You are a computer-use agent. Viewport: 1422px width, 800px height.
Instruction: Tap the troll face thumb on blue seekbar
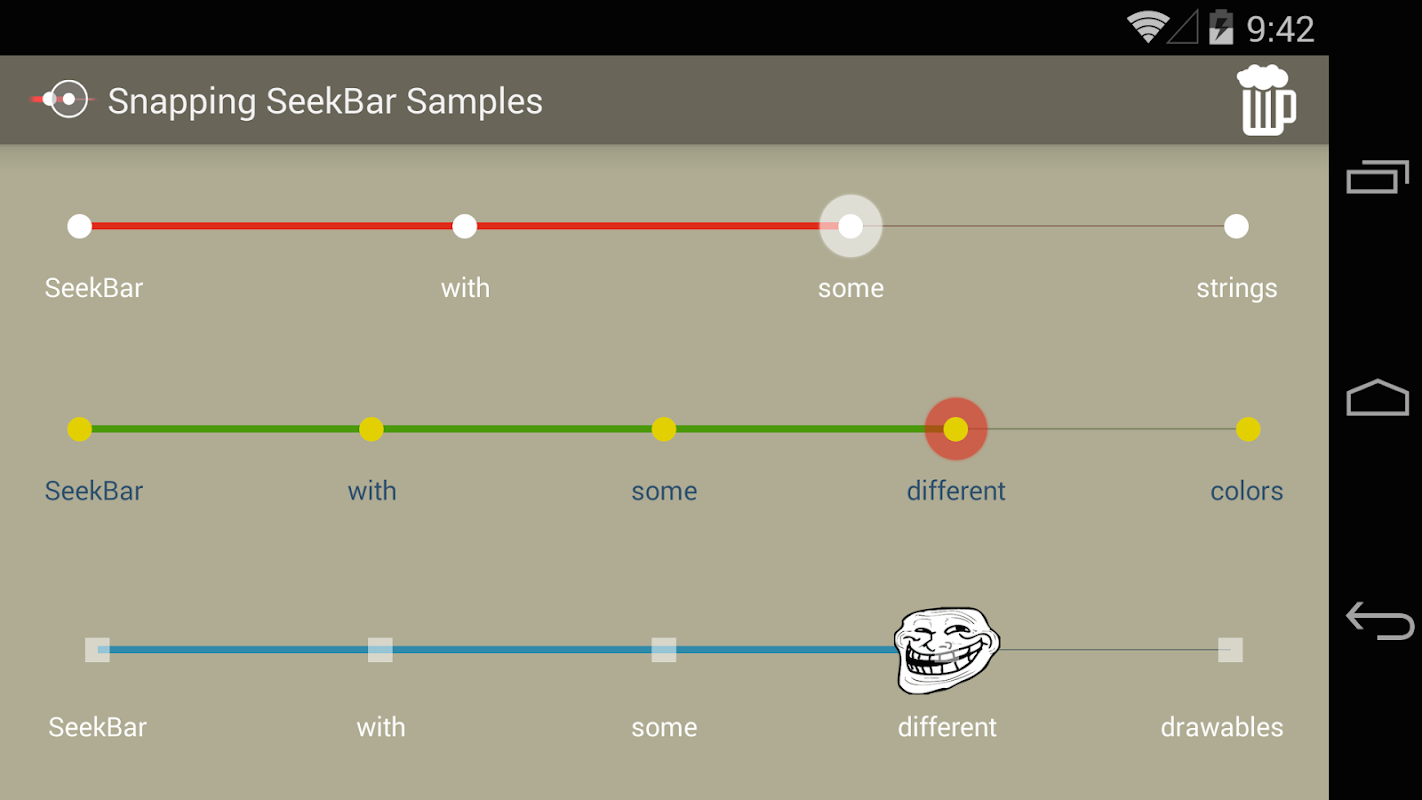pyautogui.click(x=946, y=650)
